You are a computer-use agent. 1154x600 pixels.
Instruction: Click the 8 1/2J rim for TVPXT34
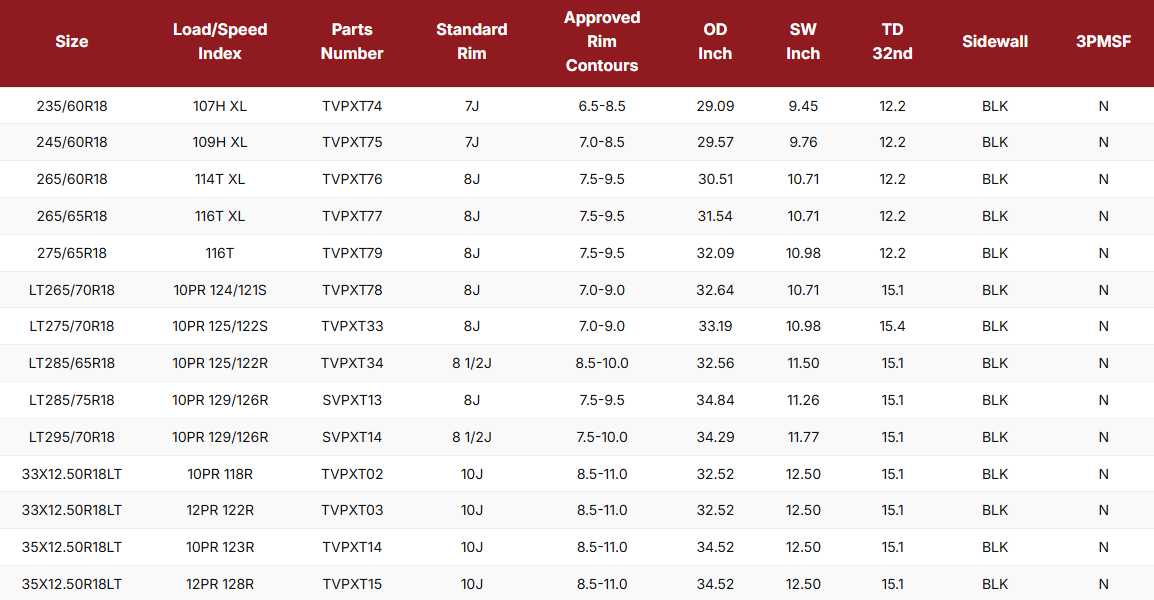click(x=472, y=363)
